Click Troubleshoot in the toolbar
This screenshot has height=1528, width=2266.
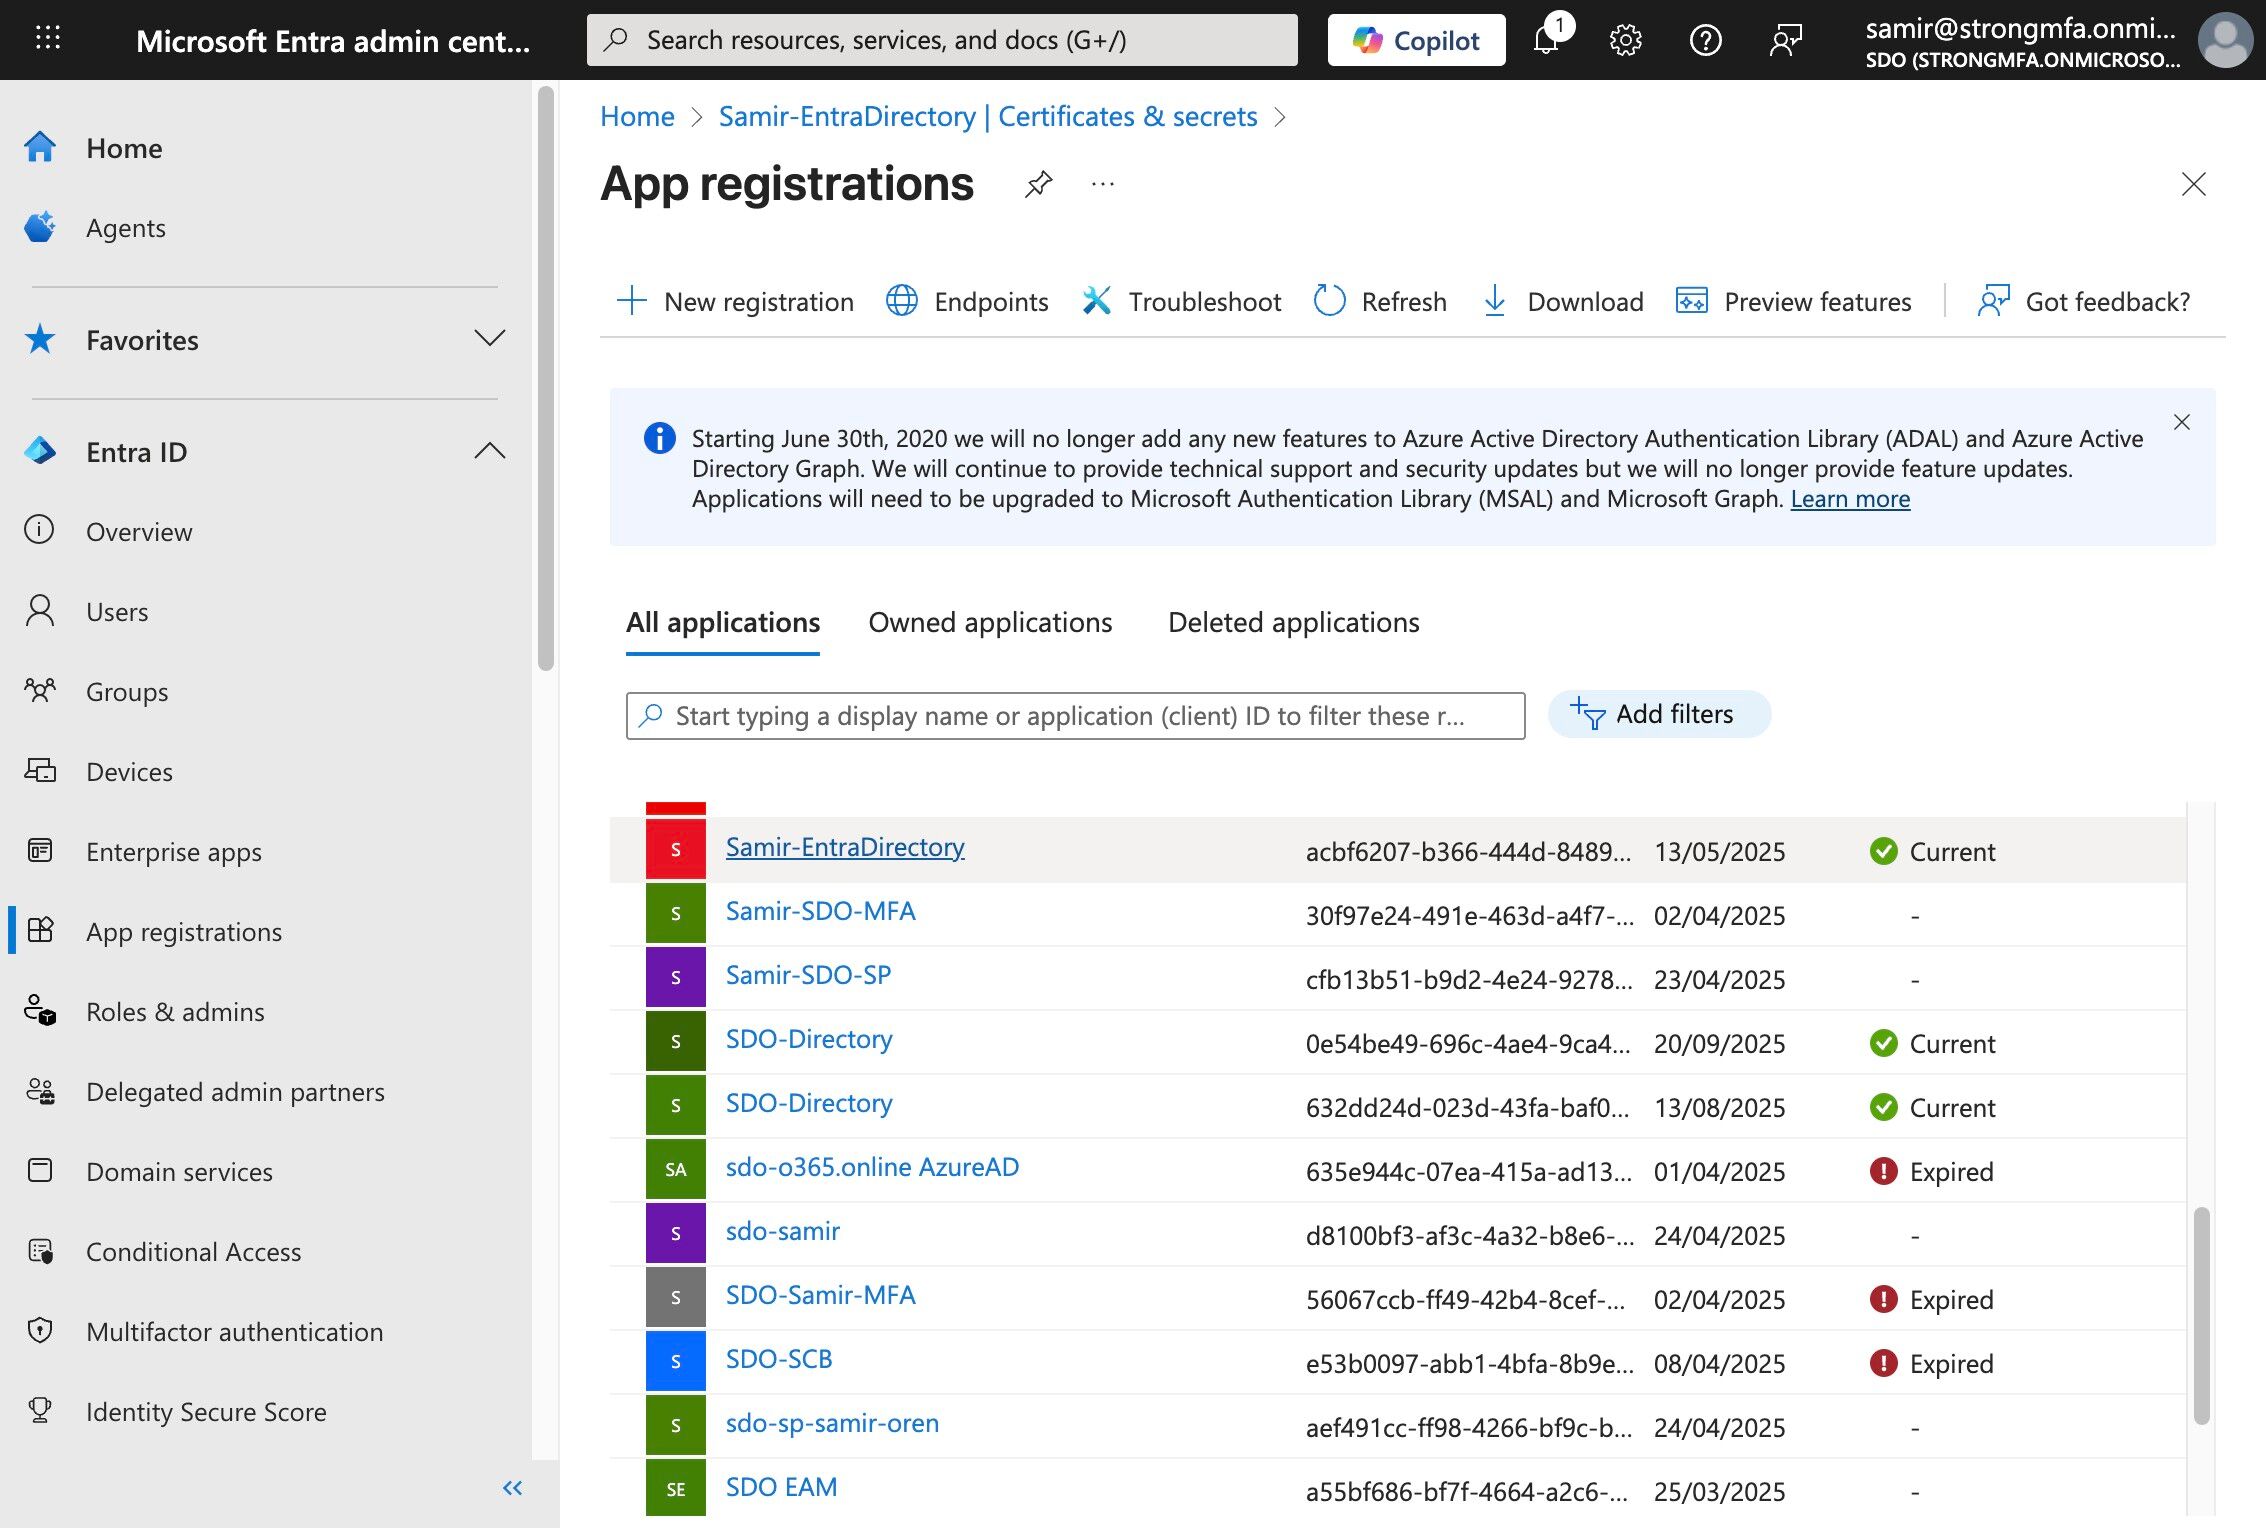[1181, 301]
